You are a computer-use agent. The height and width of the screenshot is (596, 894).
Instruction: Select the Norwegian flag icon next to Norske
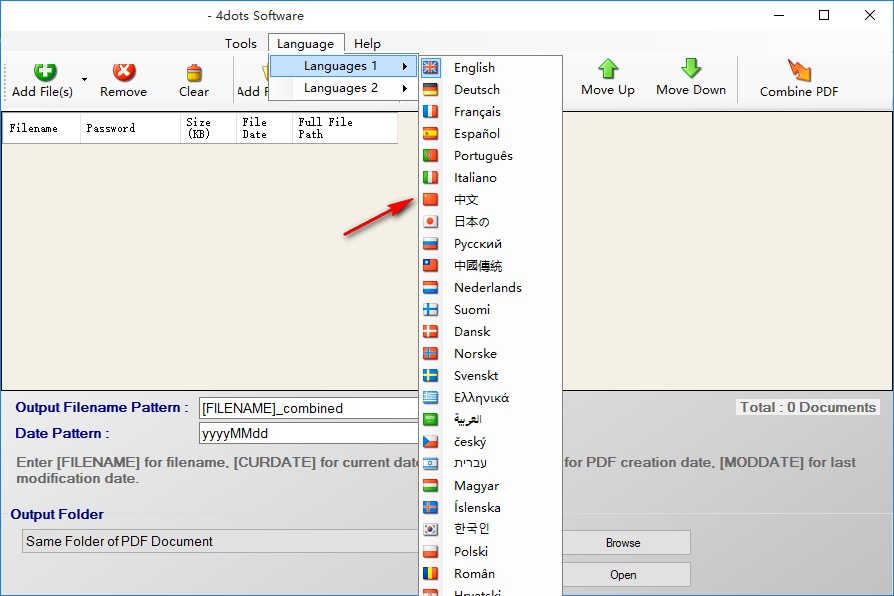[430, 354]
